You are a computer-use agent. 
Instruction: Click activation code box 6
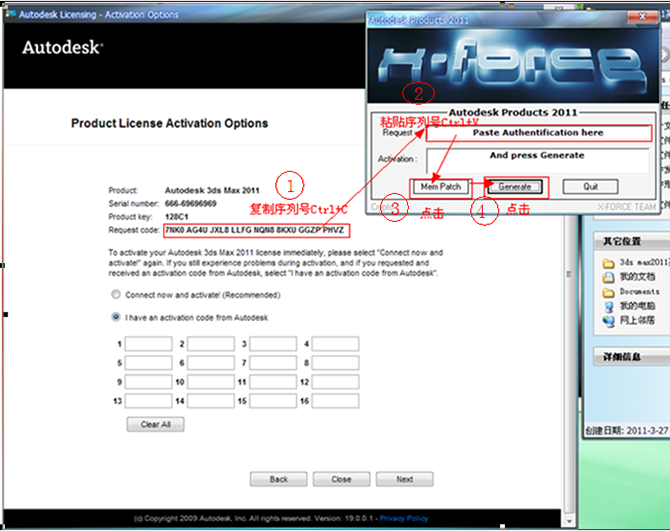click(211, 363)
